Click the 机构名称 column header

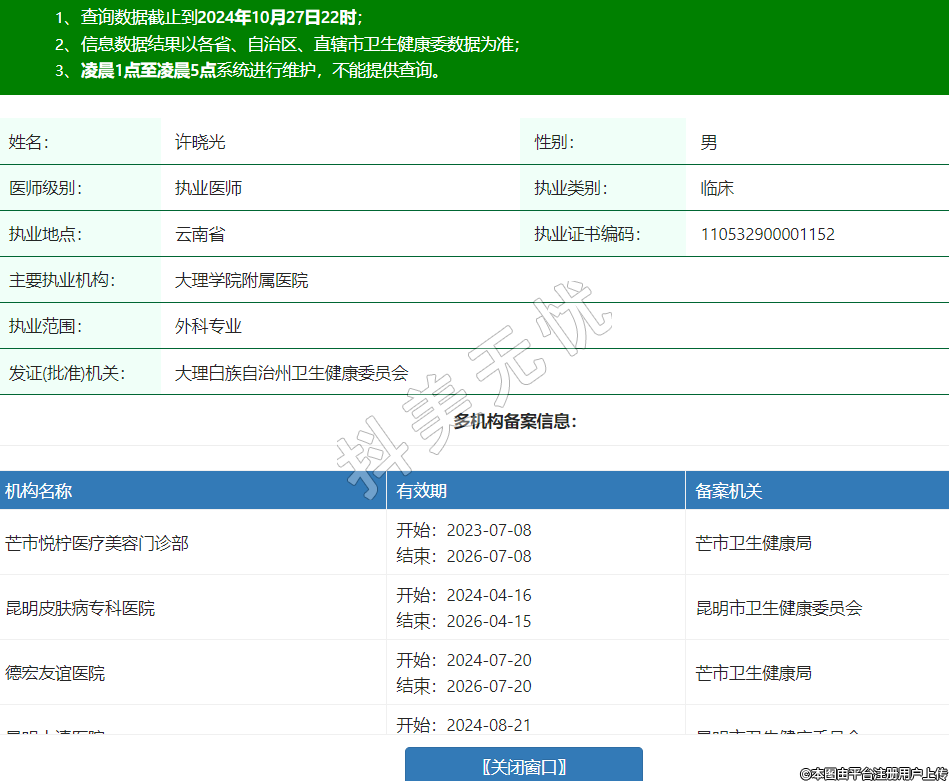39,491
